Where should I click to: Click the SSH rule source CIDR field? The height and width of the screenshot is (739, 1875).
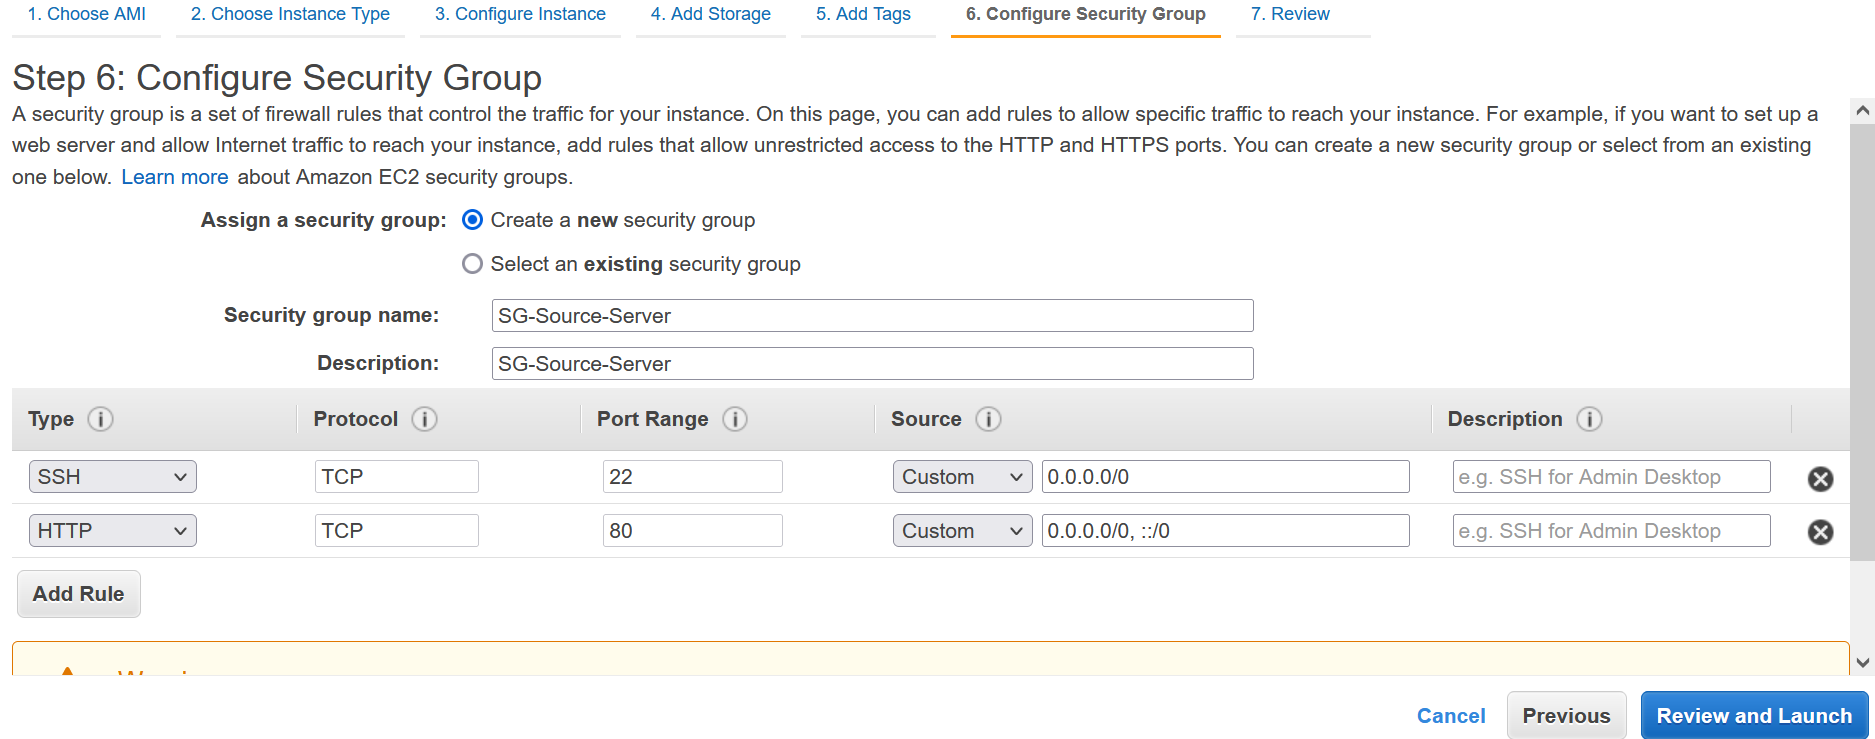point(1225,477)
